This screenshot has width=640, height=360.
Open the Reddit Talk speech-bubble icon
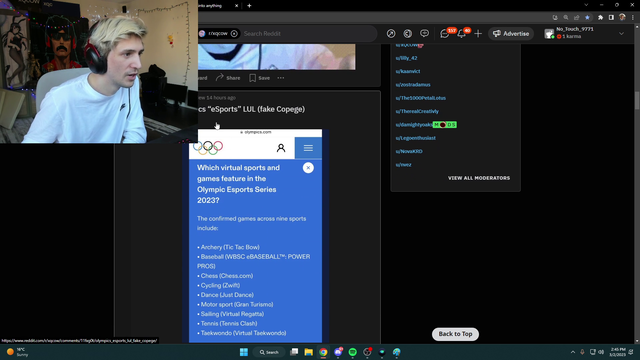424,34
